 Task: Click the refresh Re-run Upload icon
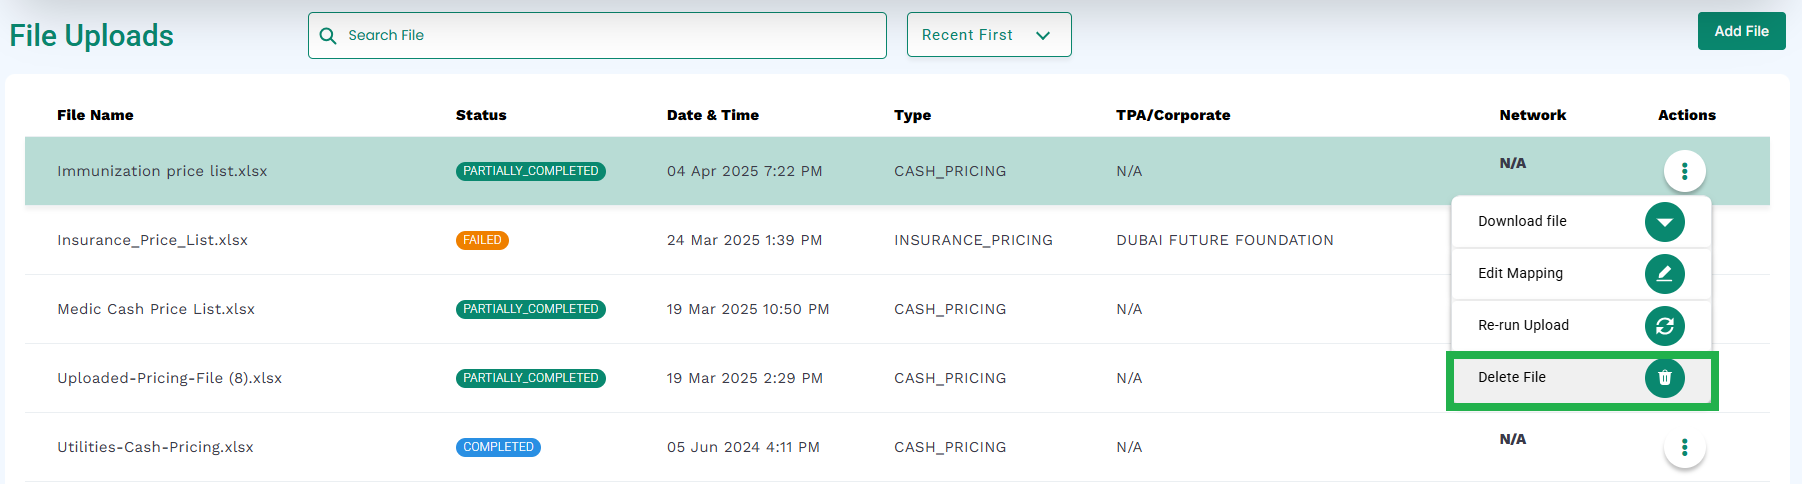tap(1664, 326)
